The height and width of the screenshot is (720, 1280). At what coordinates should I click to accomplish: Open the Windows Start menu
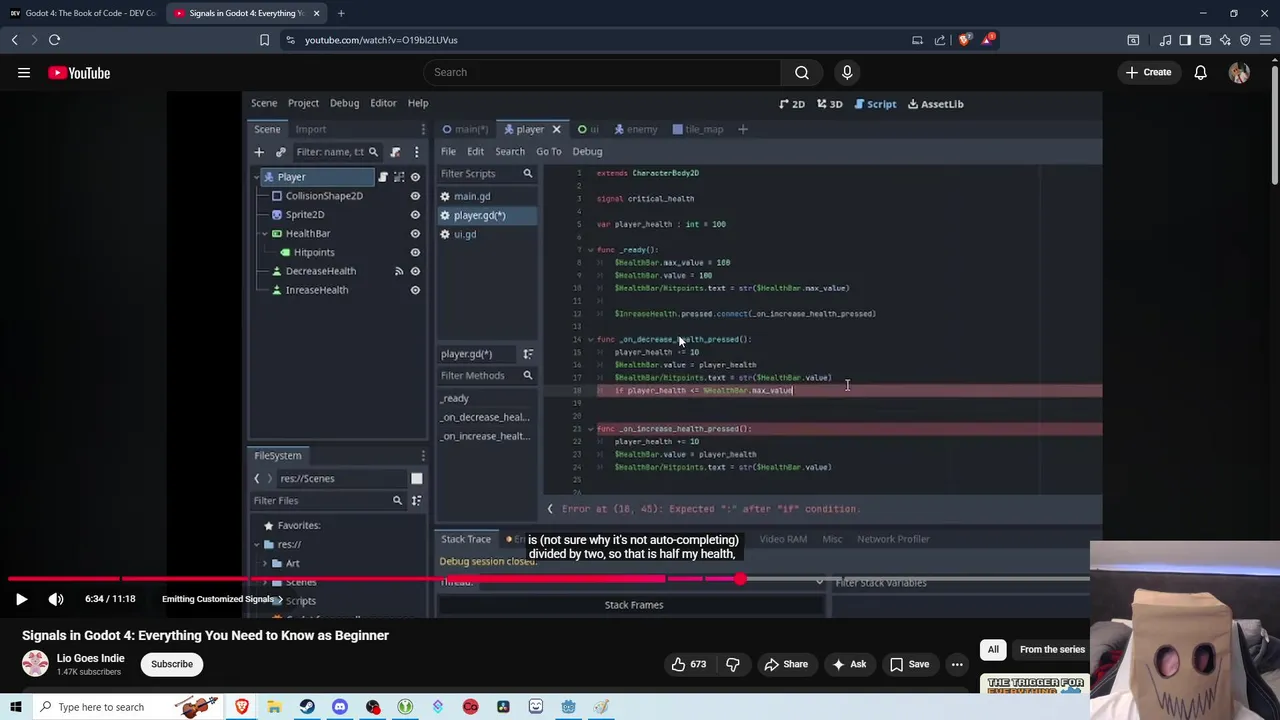[16, 707]
